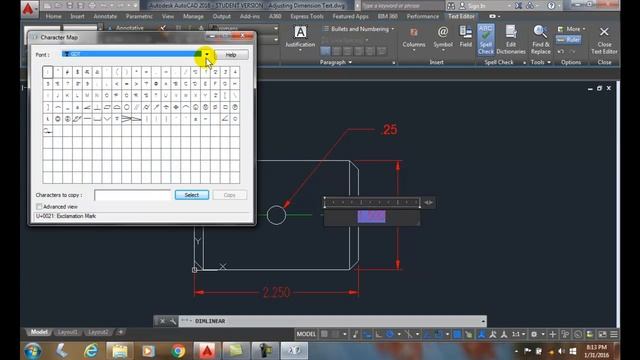Open the View ribbon tab
The image size is (640, 360).
pos(168,16)
